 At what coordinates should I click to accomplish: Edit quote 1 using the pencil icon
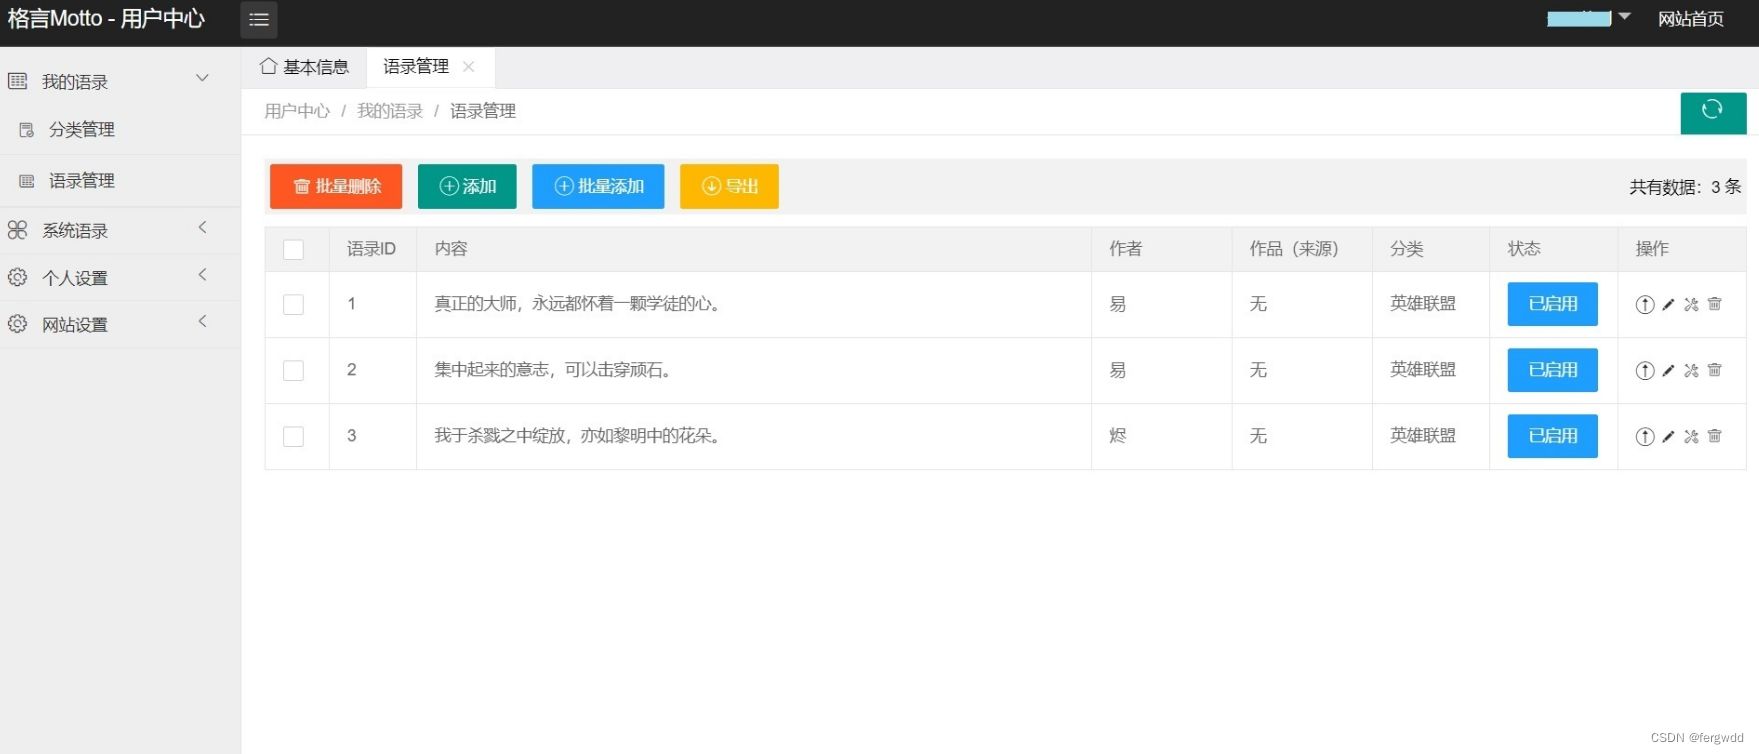coord(1668,304)
